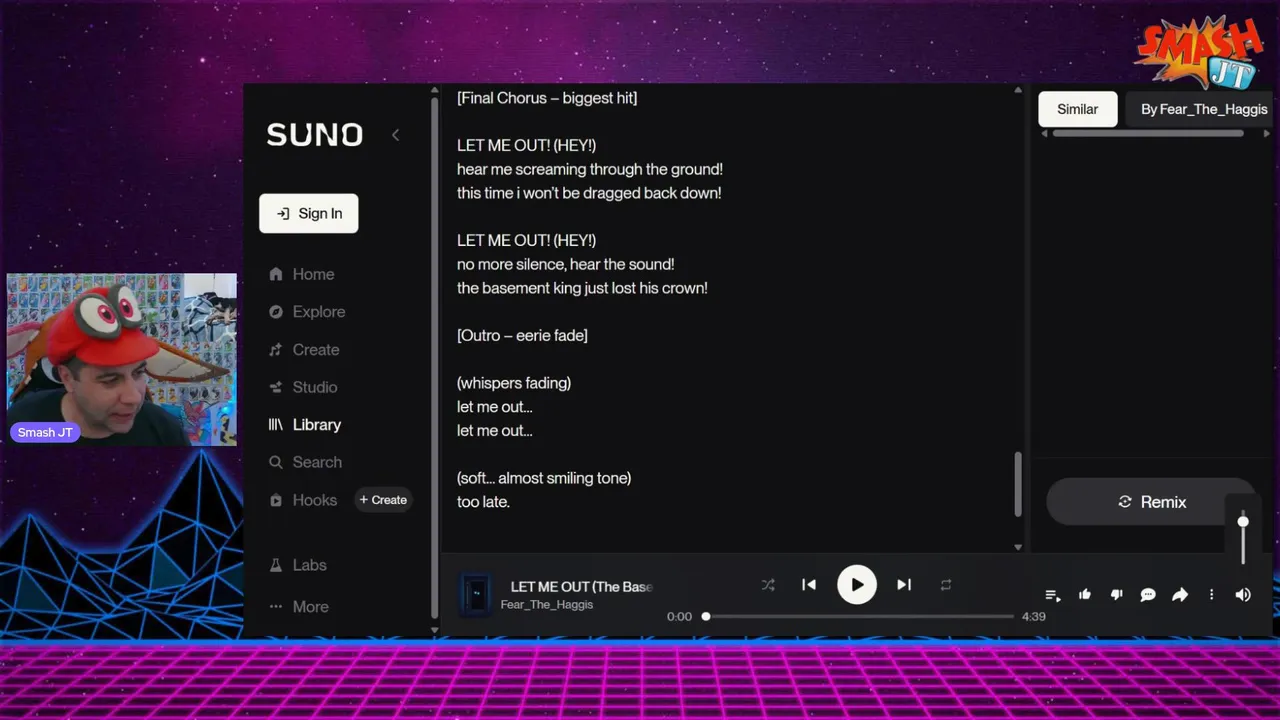The image size is (1280, 720).
Task: Share the song with arrow icon
Action: pos(1180,595)
